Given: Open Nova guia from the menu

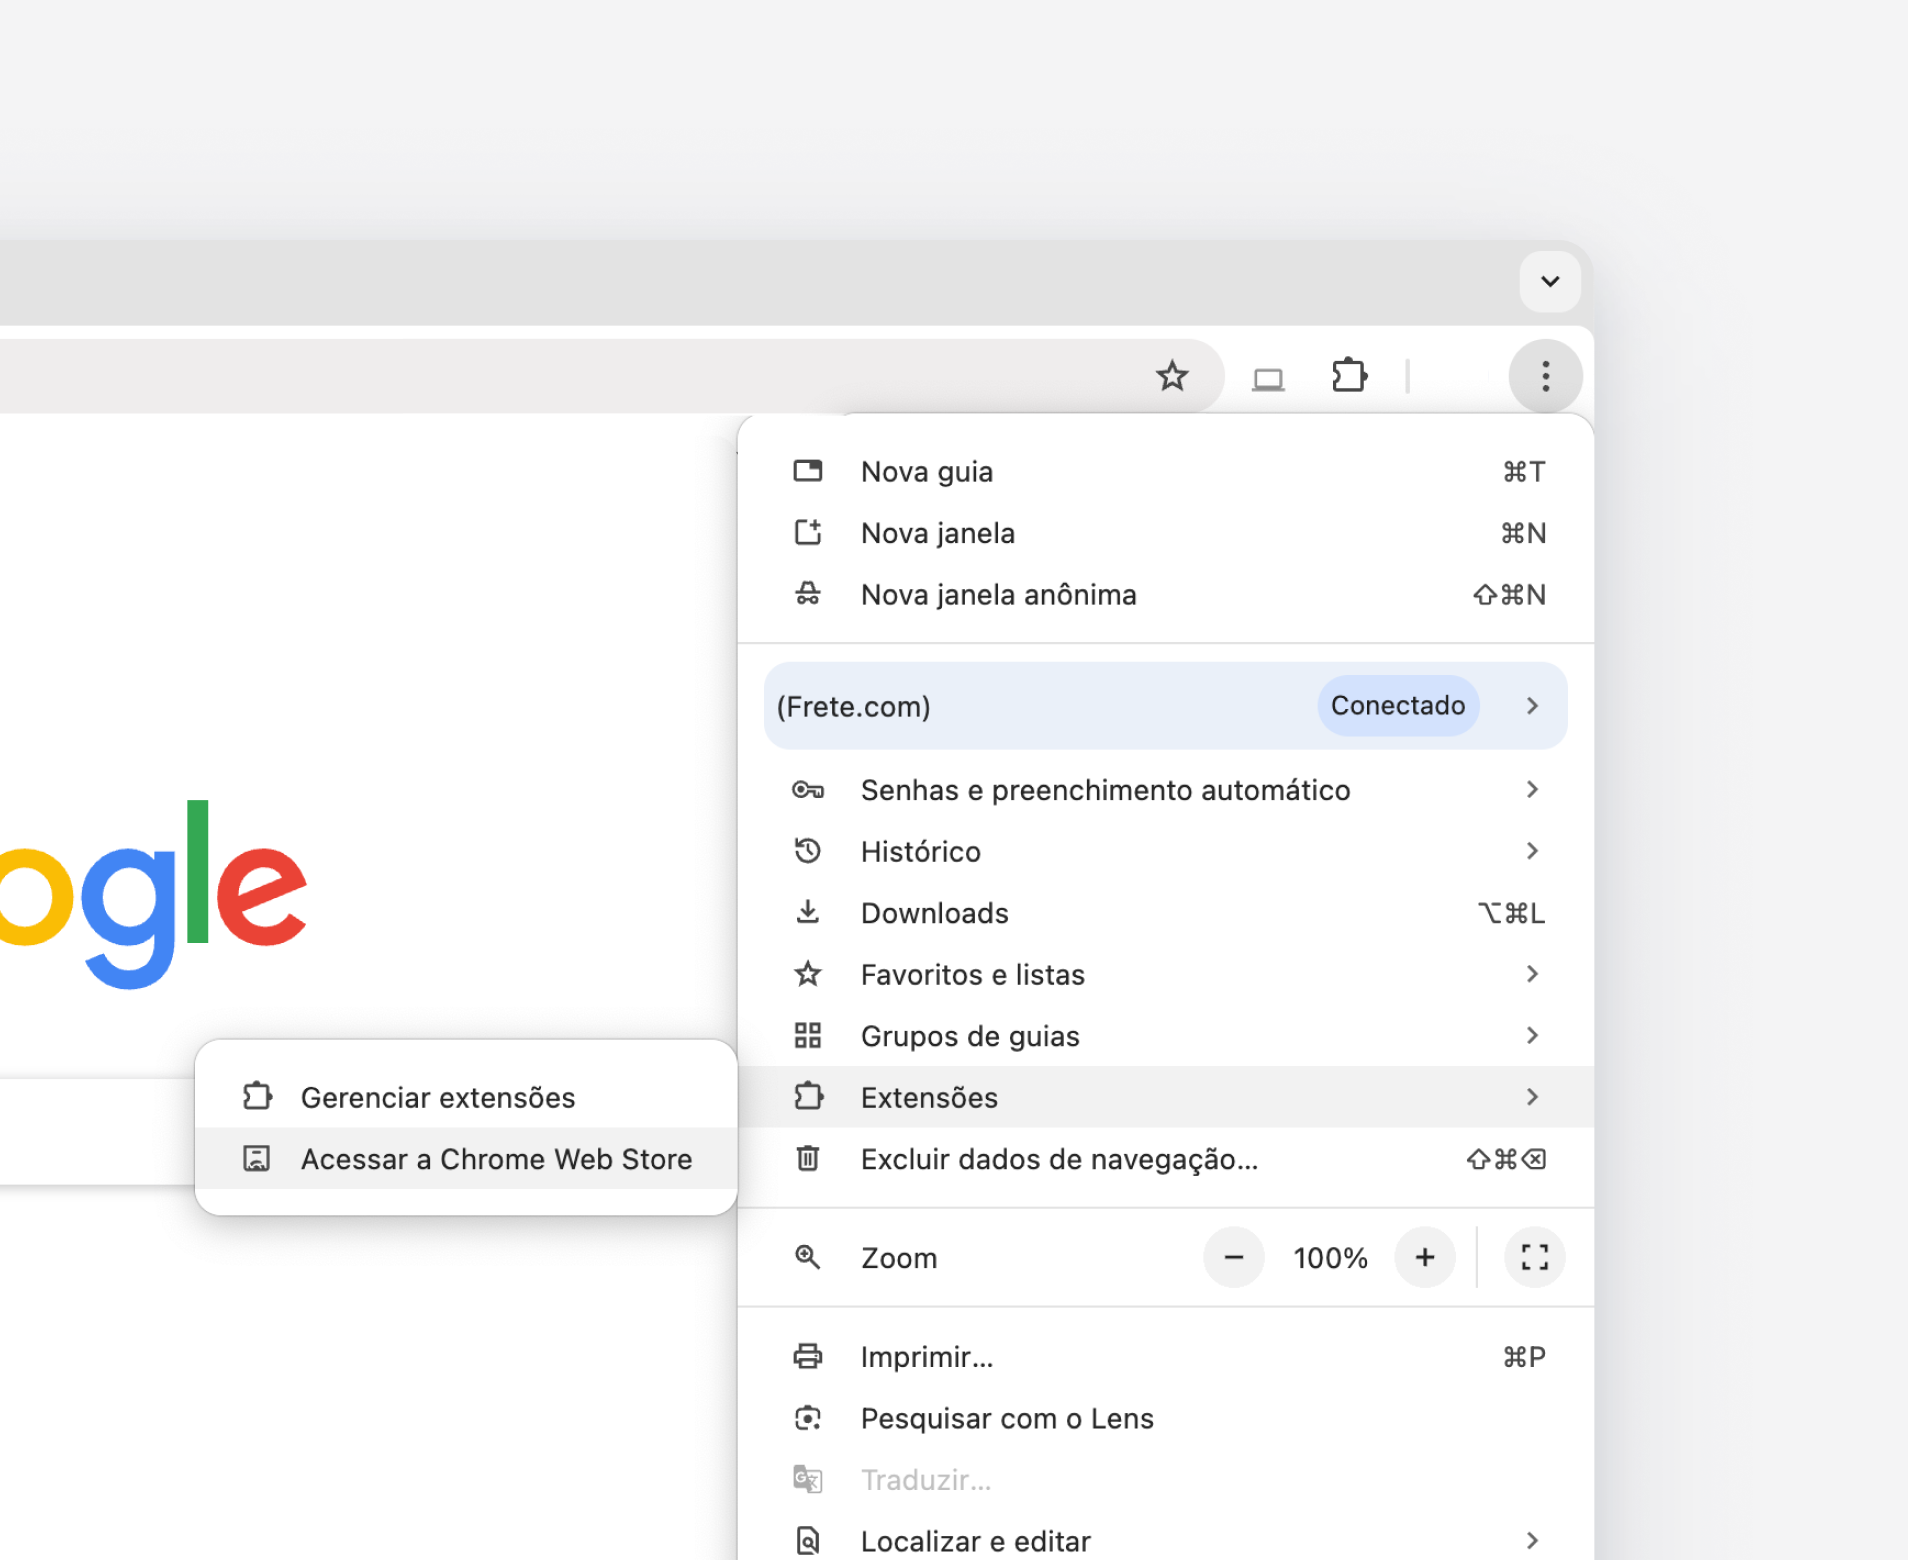Looking at the screenshot, I should pyautogui.click(x=926, y=472).
